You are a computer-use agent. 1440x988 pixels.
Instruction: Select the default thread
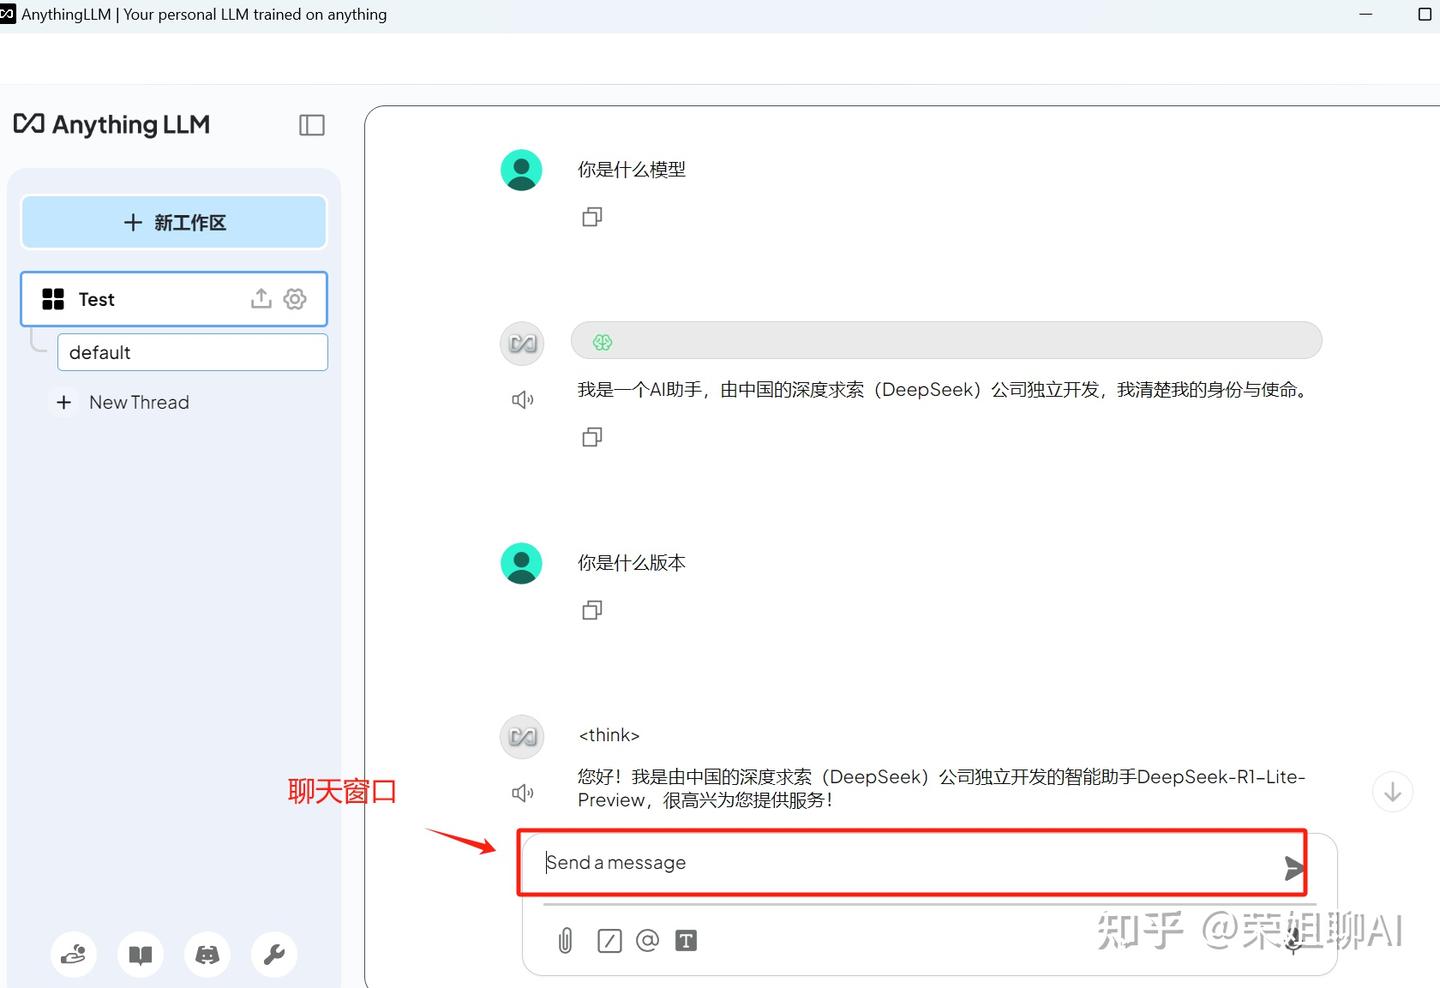(193, 352)
